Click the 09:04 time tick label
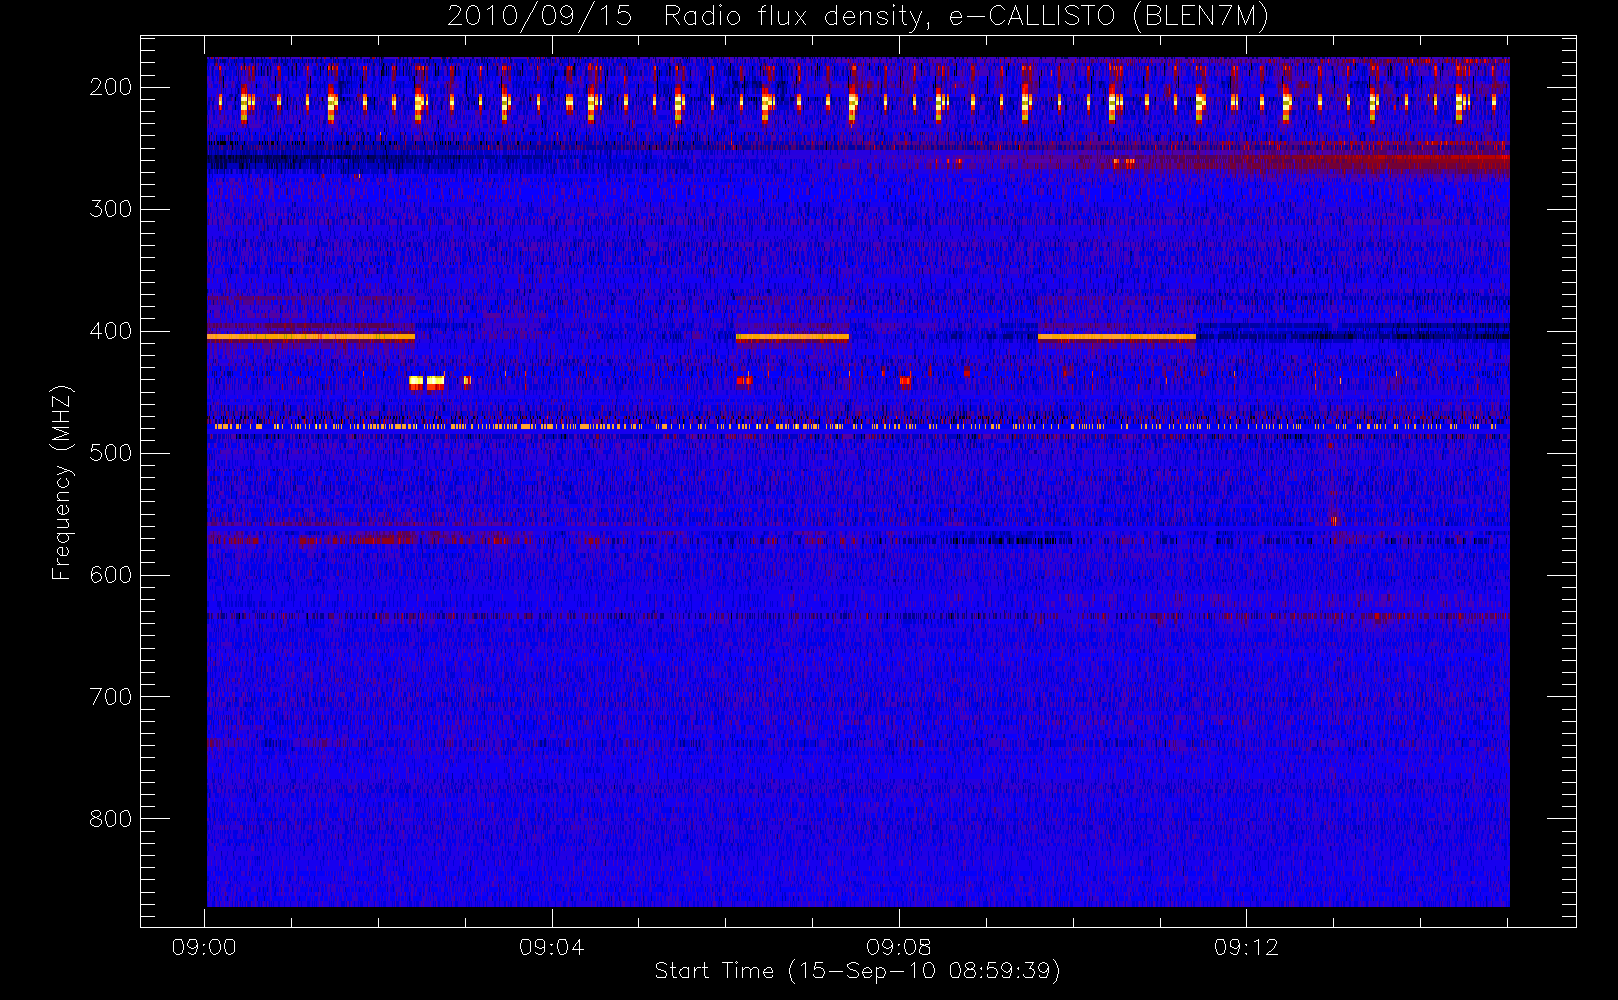 [551, 947]
